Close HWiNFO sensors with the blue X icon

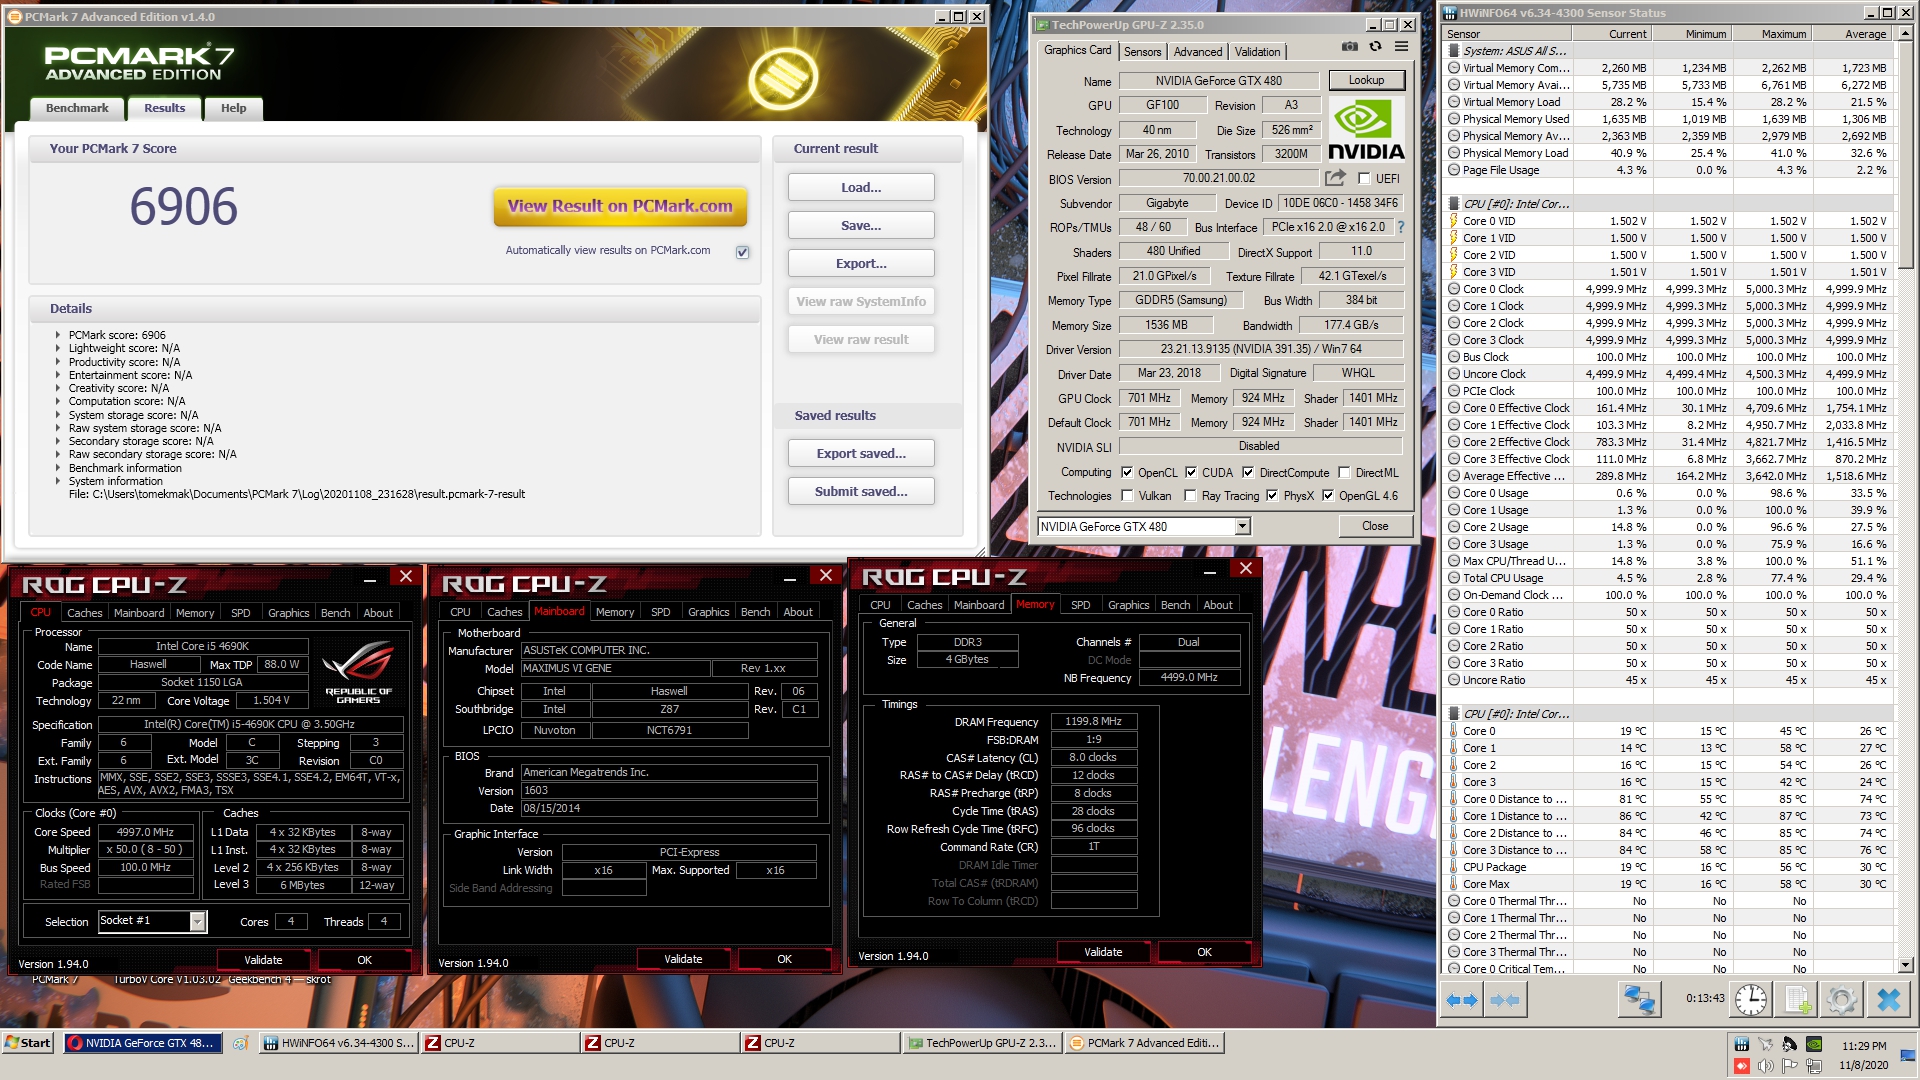coord(1888,999)
